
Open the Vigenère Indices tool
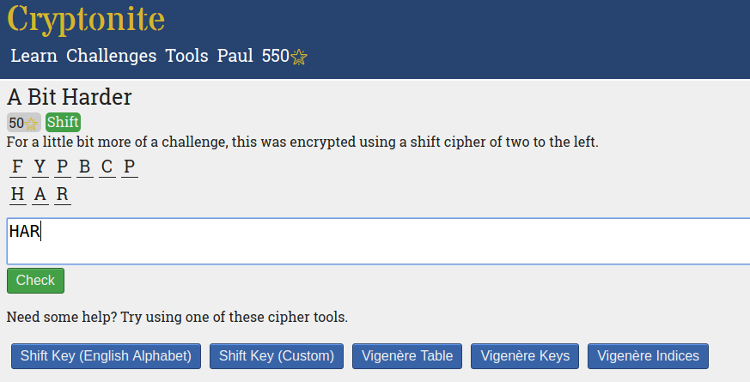(648, 356)
